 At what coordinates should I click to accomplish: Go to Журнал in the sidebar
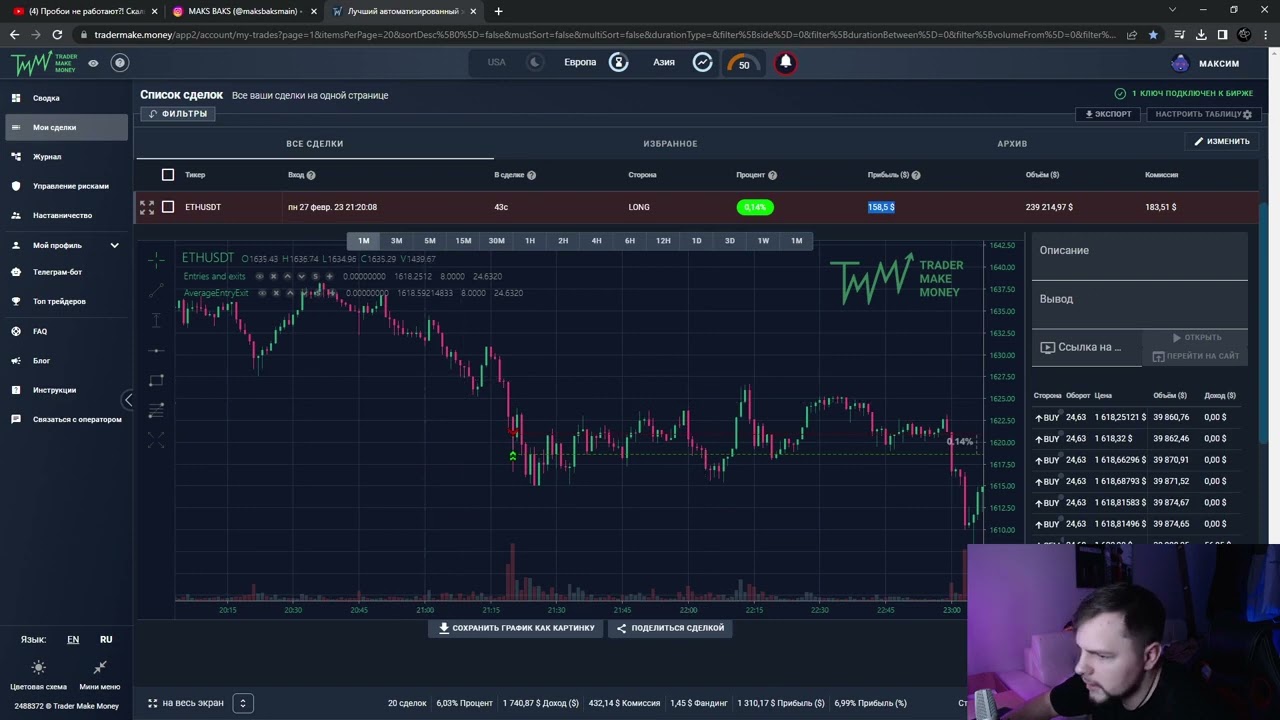[x=65, y=157]
